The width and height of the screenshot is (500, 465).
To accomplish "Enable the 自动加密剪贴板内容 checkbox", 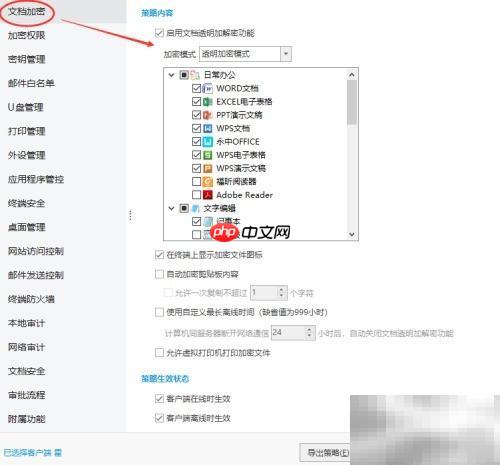I will pos(159,274).
